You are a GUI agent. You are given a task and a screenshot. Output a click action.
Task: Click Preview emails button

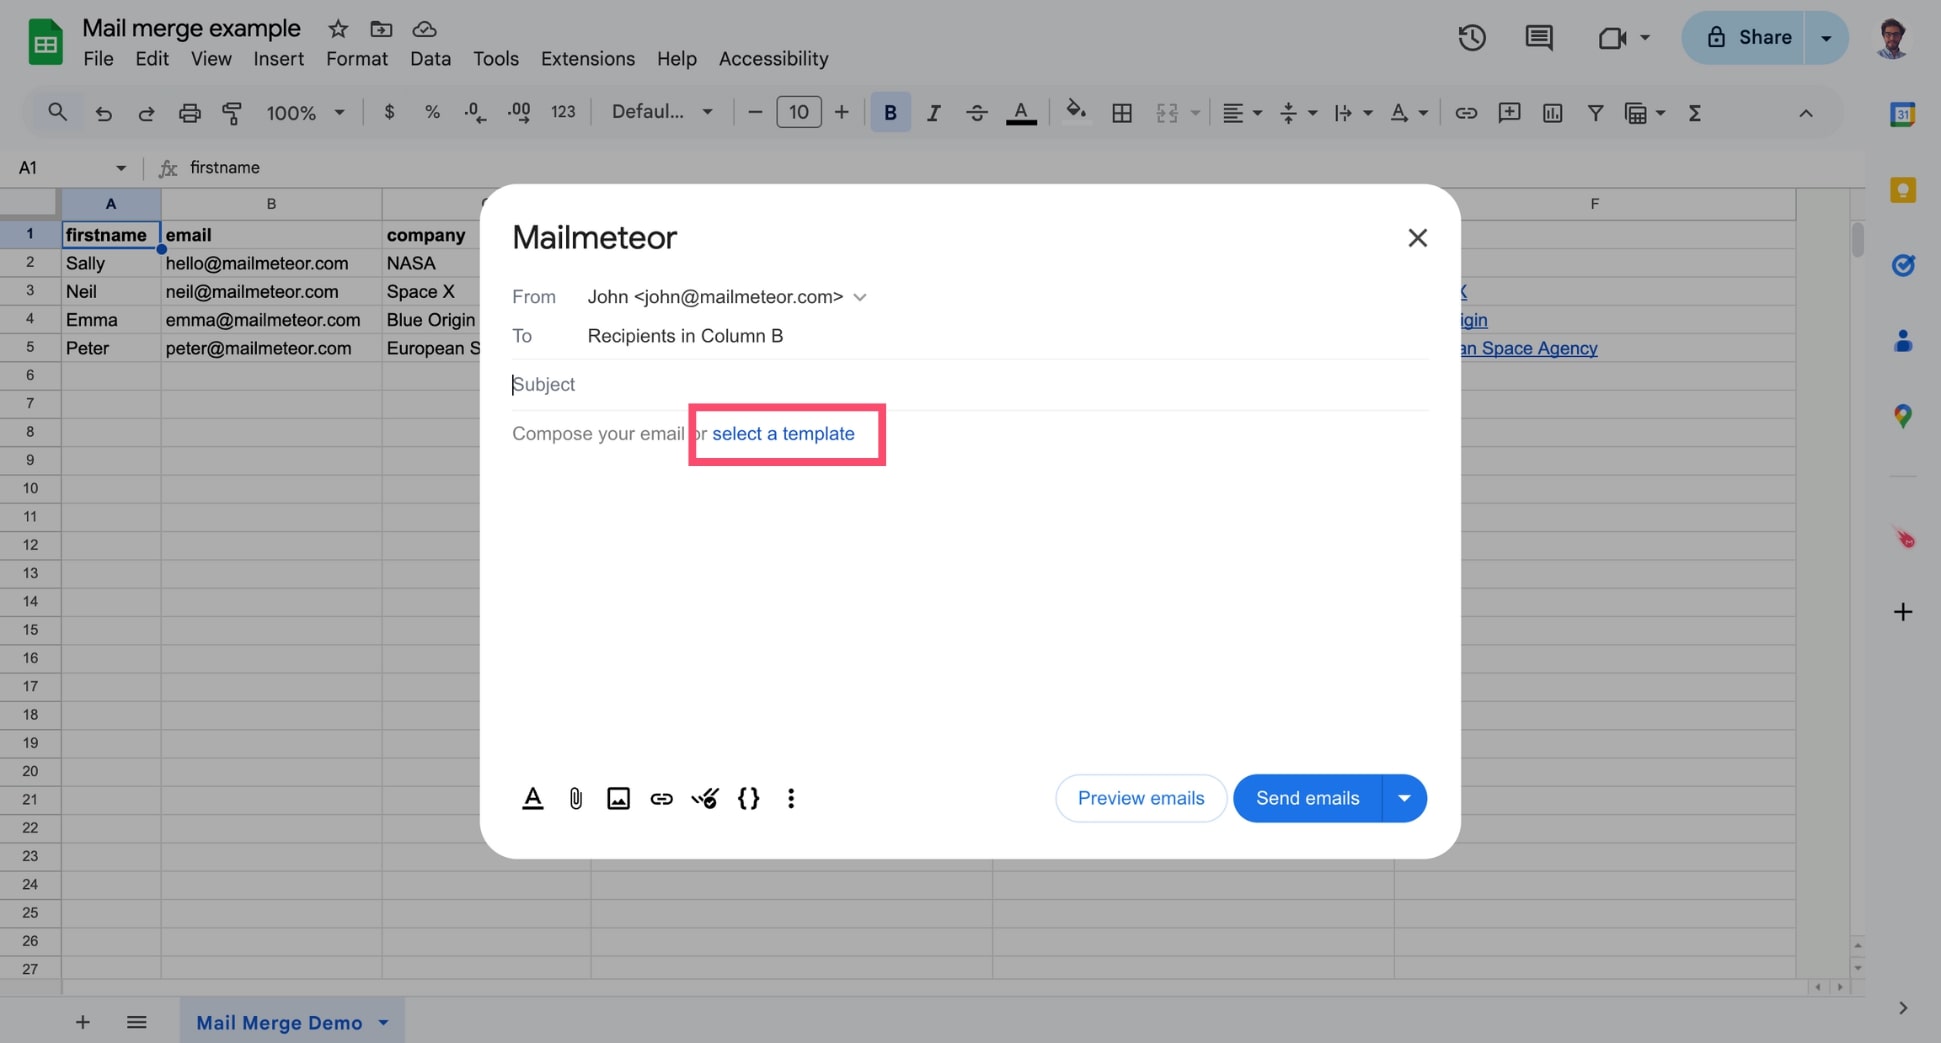tap(1140, 798)
